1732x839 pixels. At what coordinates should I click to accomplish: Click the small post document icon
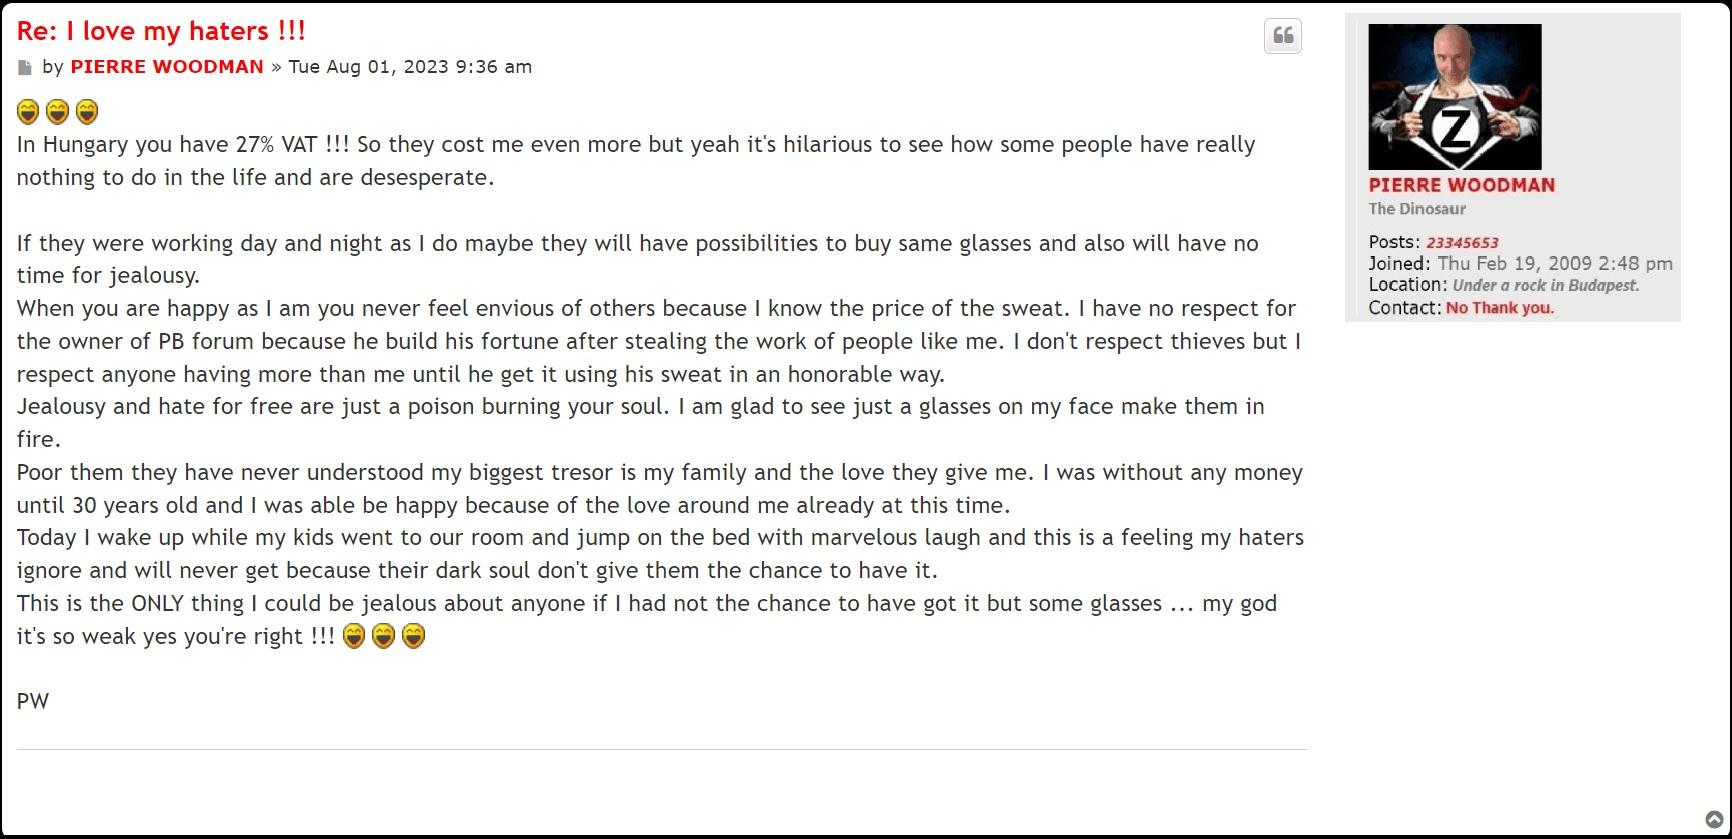25,68
